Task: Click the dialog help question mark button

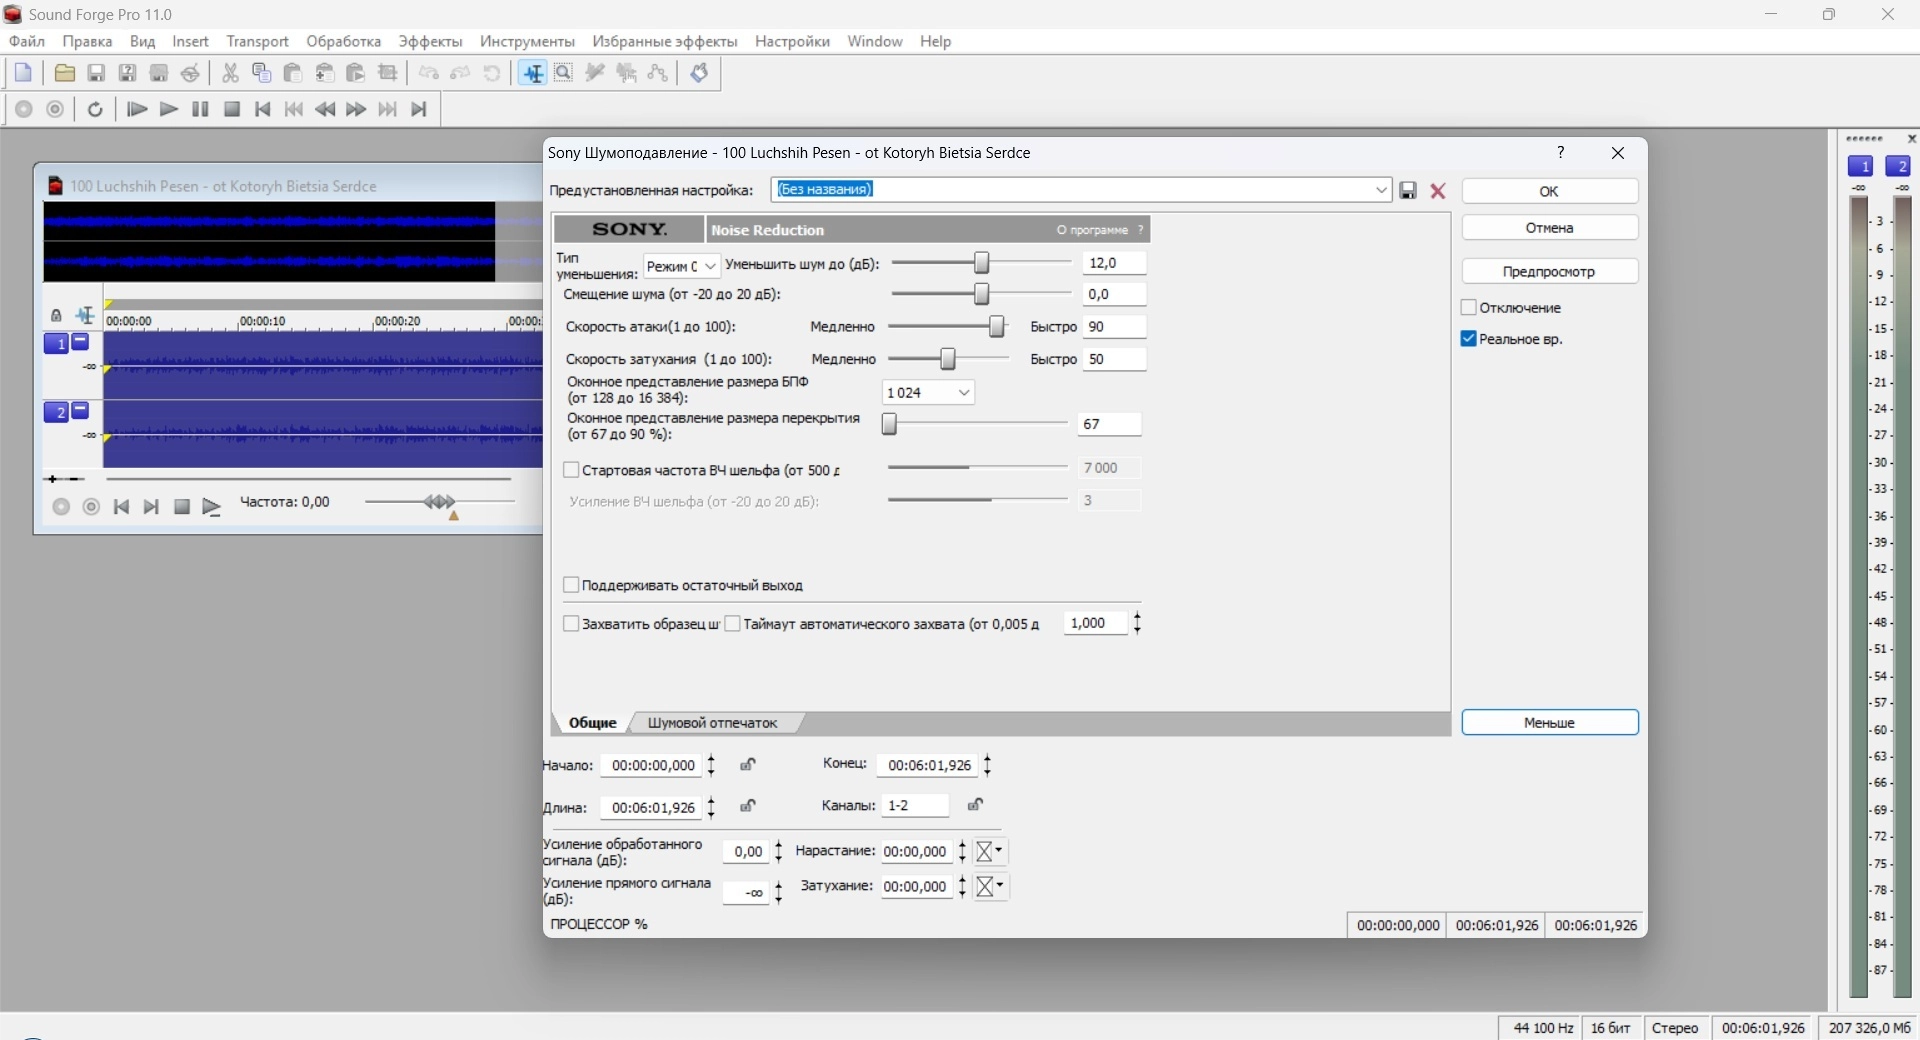Action: [1560, 152]
